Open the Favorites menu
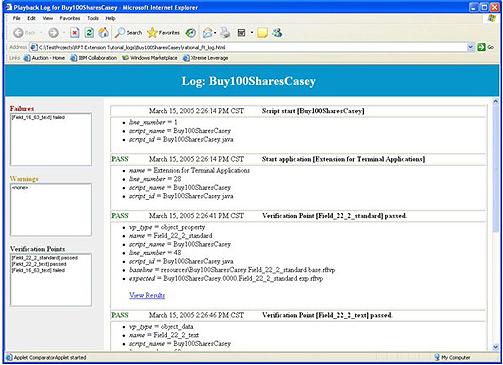Viewport: 503px width, 365px height. coord(70,18)
